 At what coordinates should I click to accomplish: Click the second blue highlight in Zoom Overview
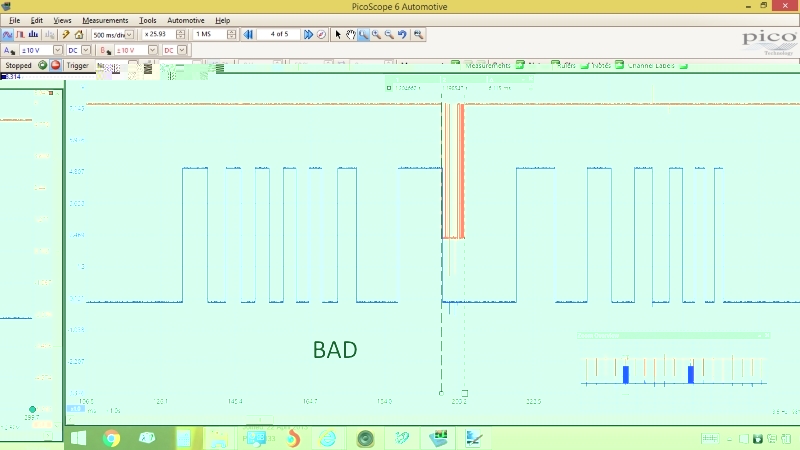[x=691, y=374]
